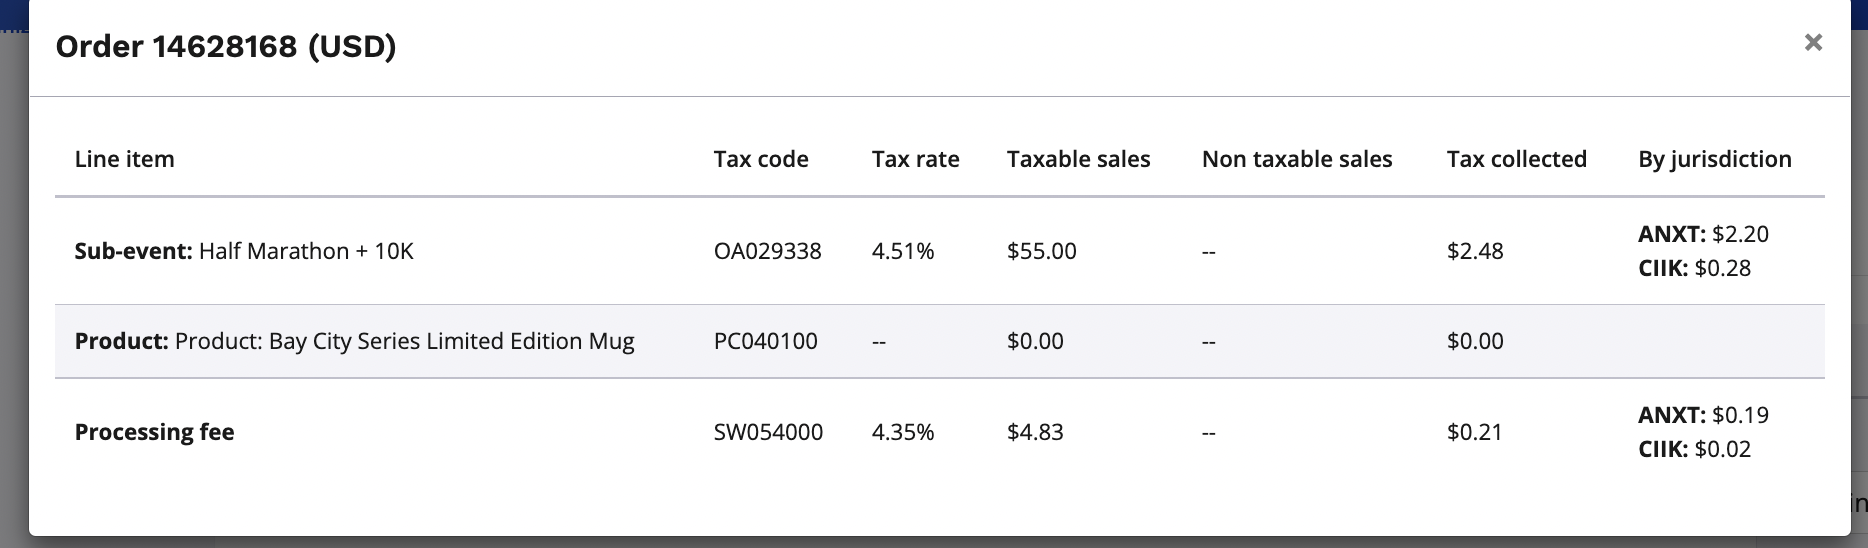Viewport: 1868px width, 548px height.
Task: Select the Bay City Series Mug product row
Action: coord(354,341)
